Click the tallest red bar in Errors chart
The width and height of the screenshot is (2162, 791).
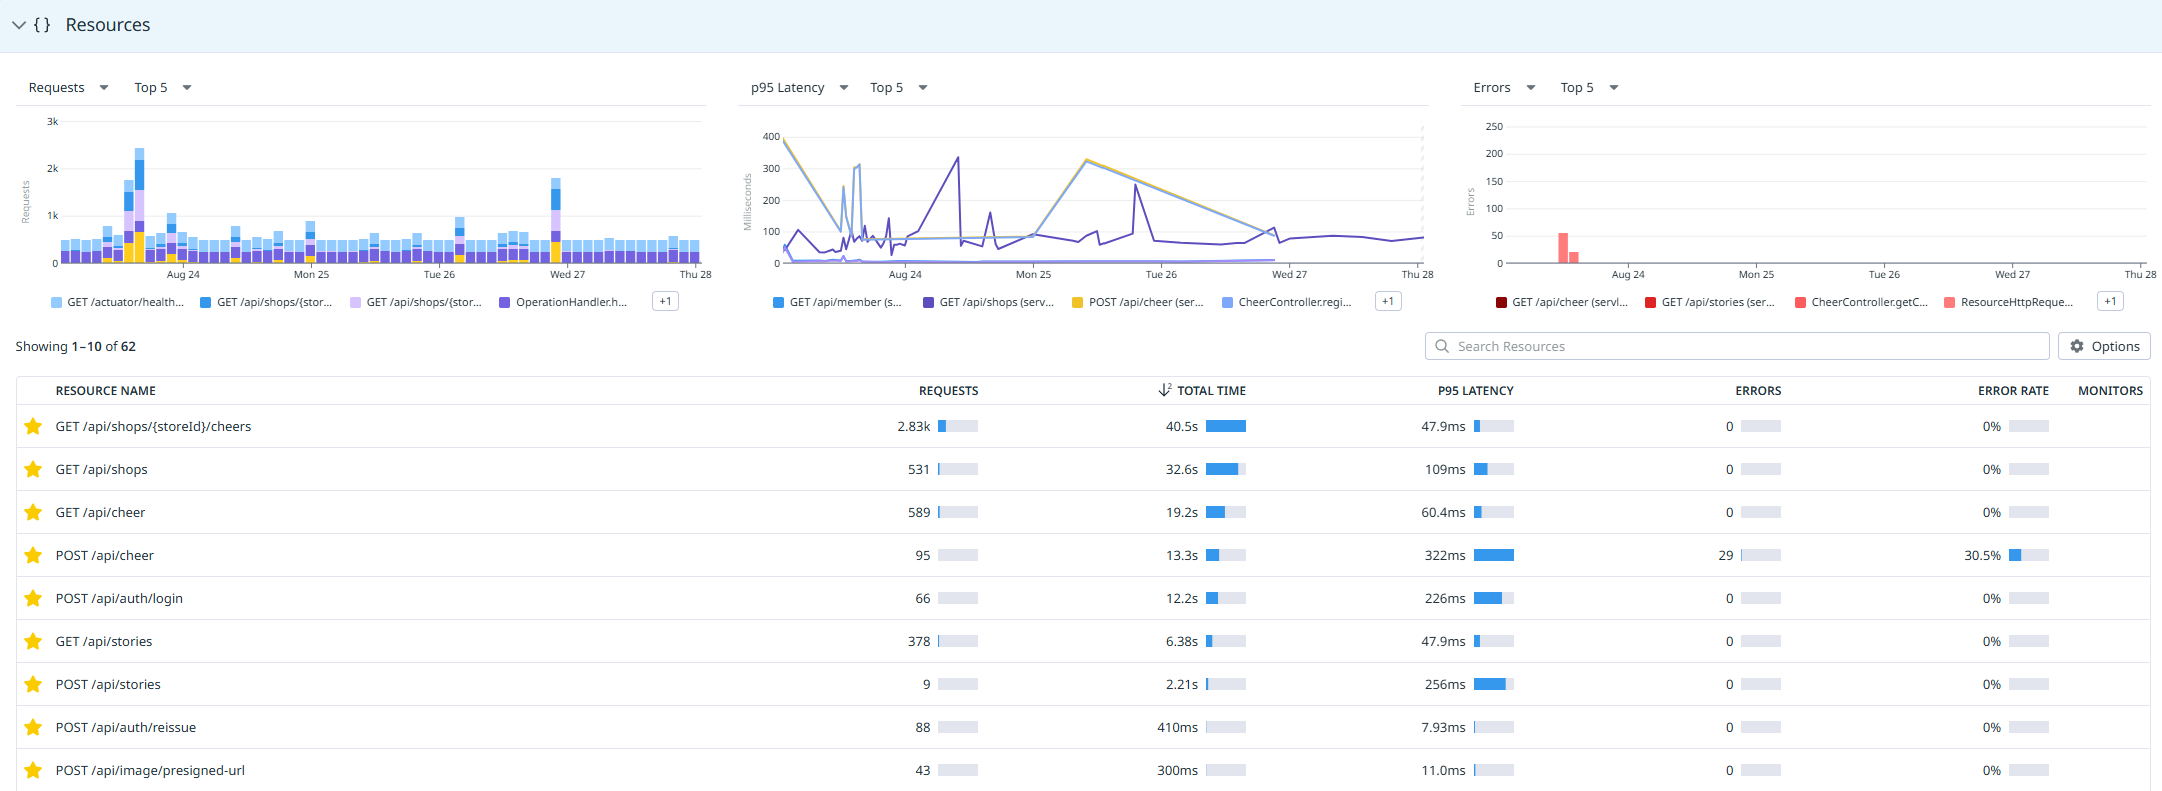click(x=1563, y=248)
